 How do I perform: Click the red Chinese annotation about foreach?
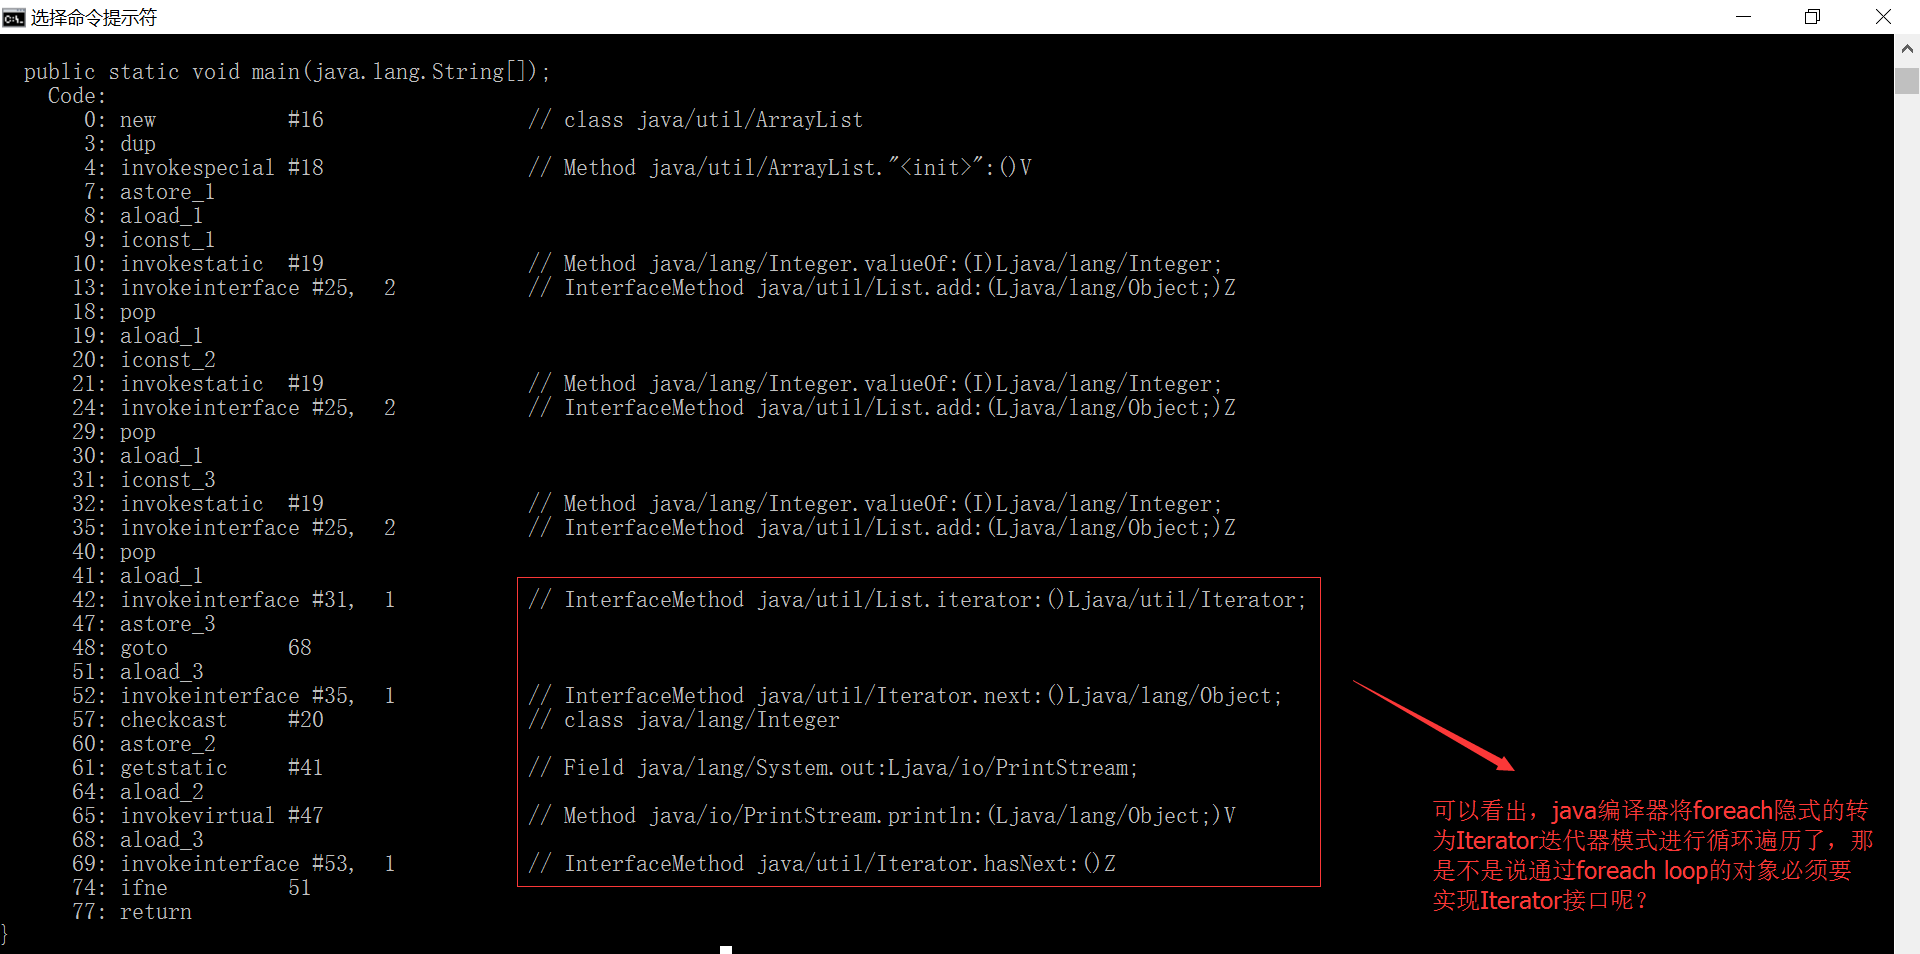1652,855
